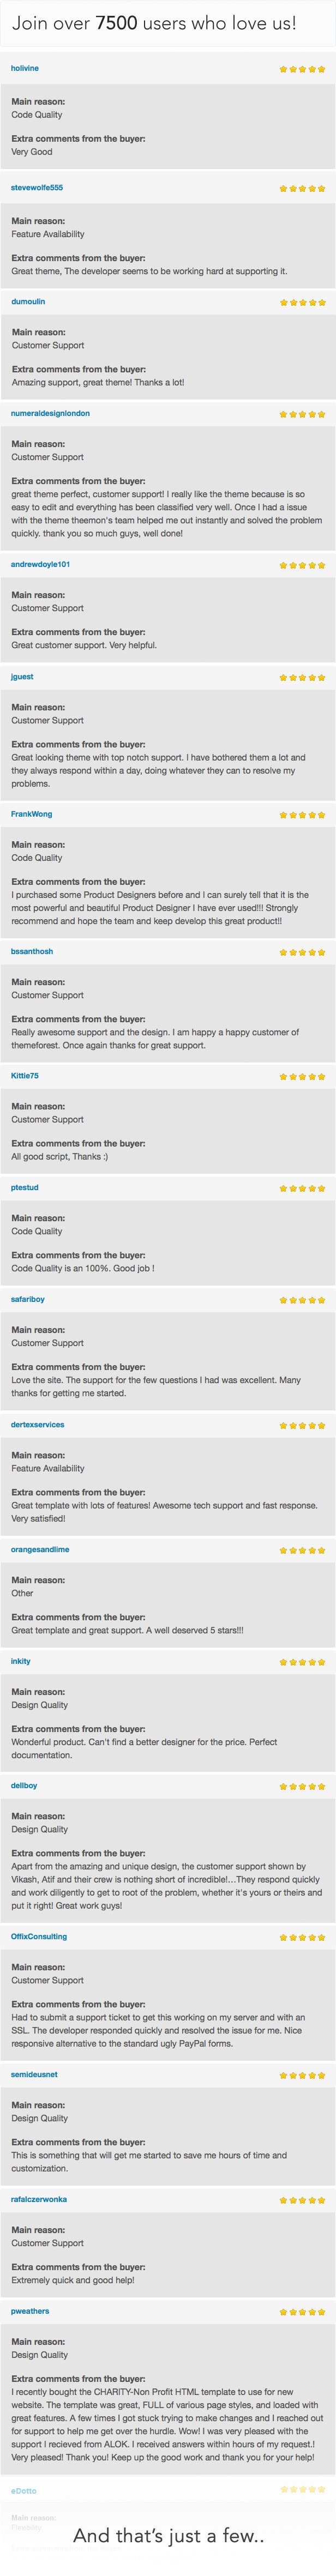Viewport: 336px width, 2576px height.
Task: Visit stevewolfe555's username link
Action: pyautogui.click(x=37, y=187)
